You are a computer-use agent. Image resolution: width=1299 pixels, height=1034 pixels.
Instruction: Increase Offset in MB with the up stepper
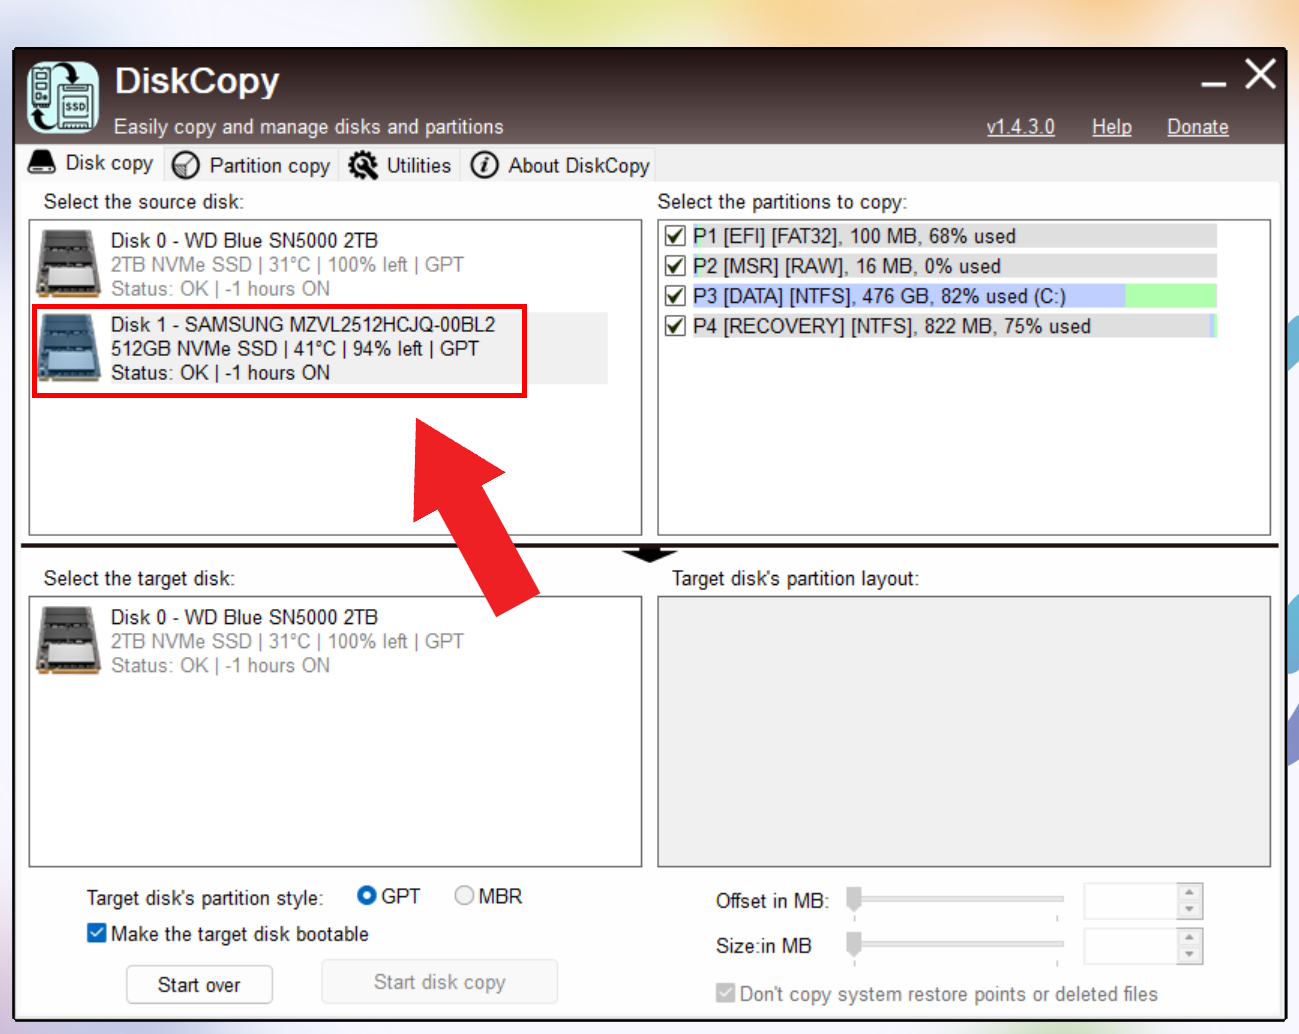click(x=1189, y=893)
